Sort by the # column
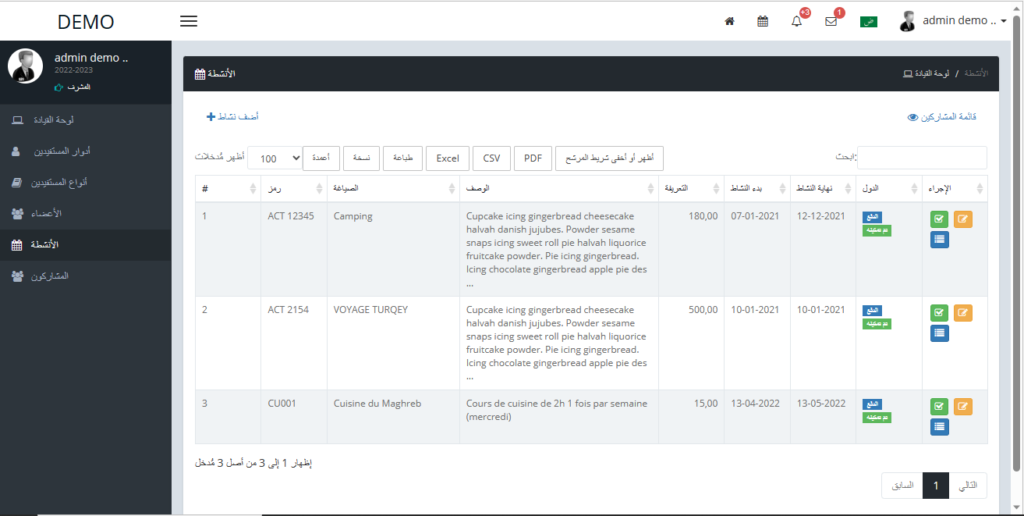Image resolution: width=1024 pixels, height=516 pixels. pos(228,188)
